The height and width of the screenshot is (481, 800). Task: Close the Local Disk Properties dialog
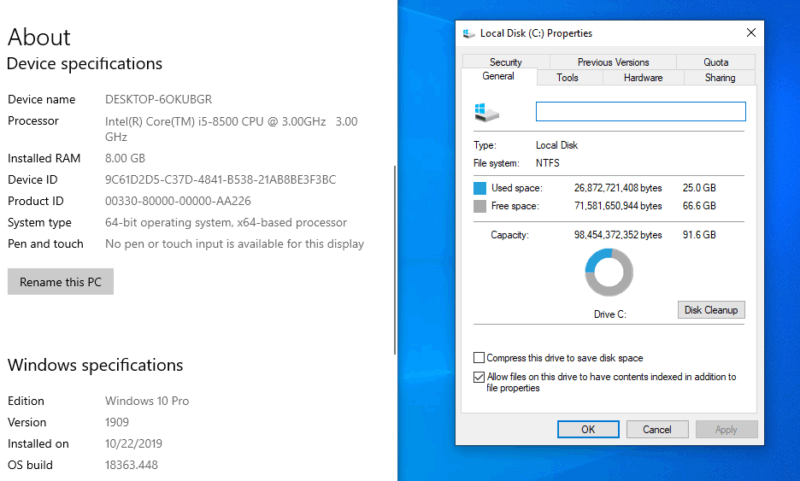tap(751, 33)
